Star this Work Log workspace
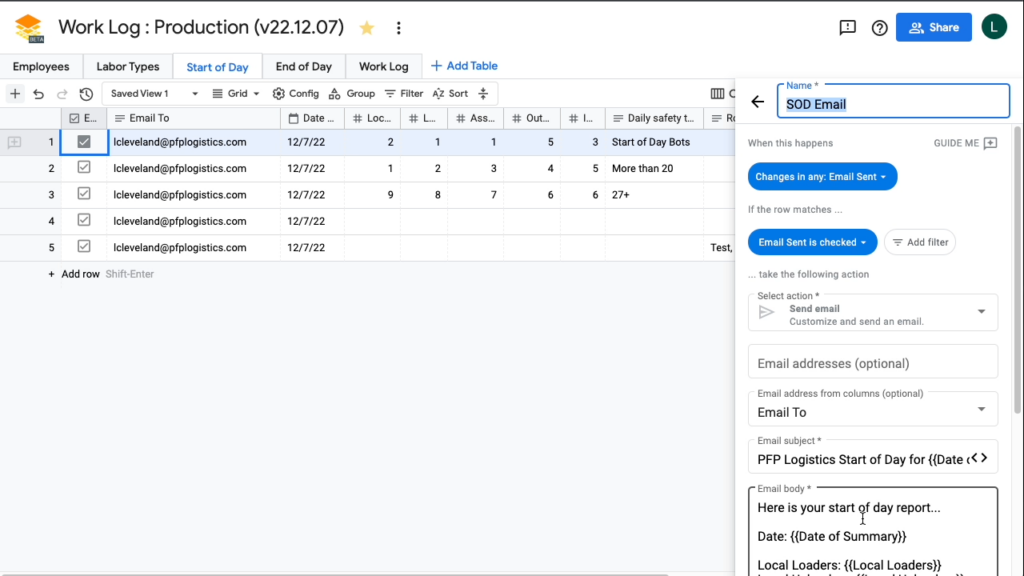The image size is (1024, 576). (367, 28)
